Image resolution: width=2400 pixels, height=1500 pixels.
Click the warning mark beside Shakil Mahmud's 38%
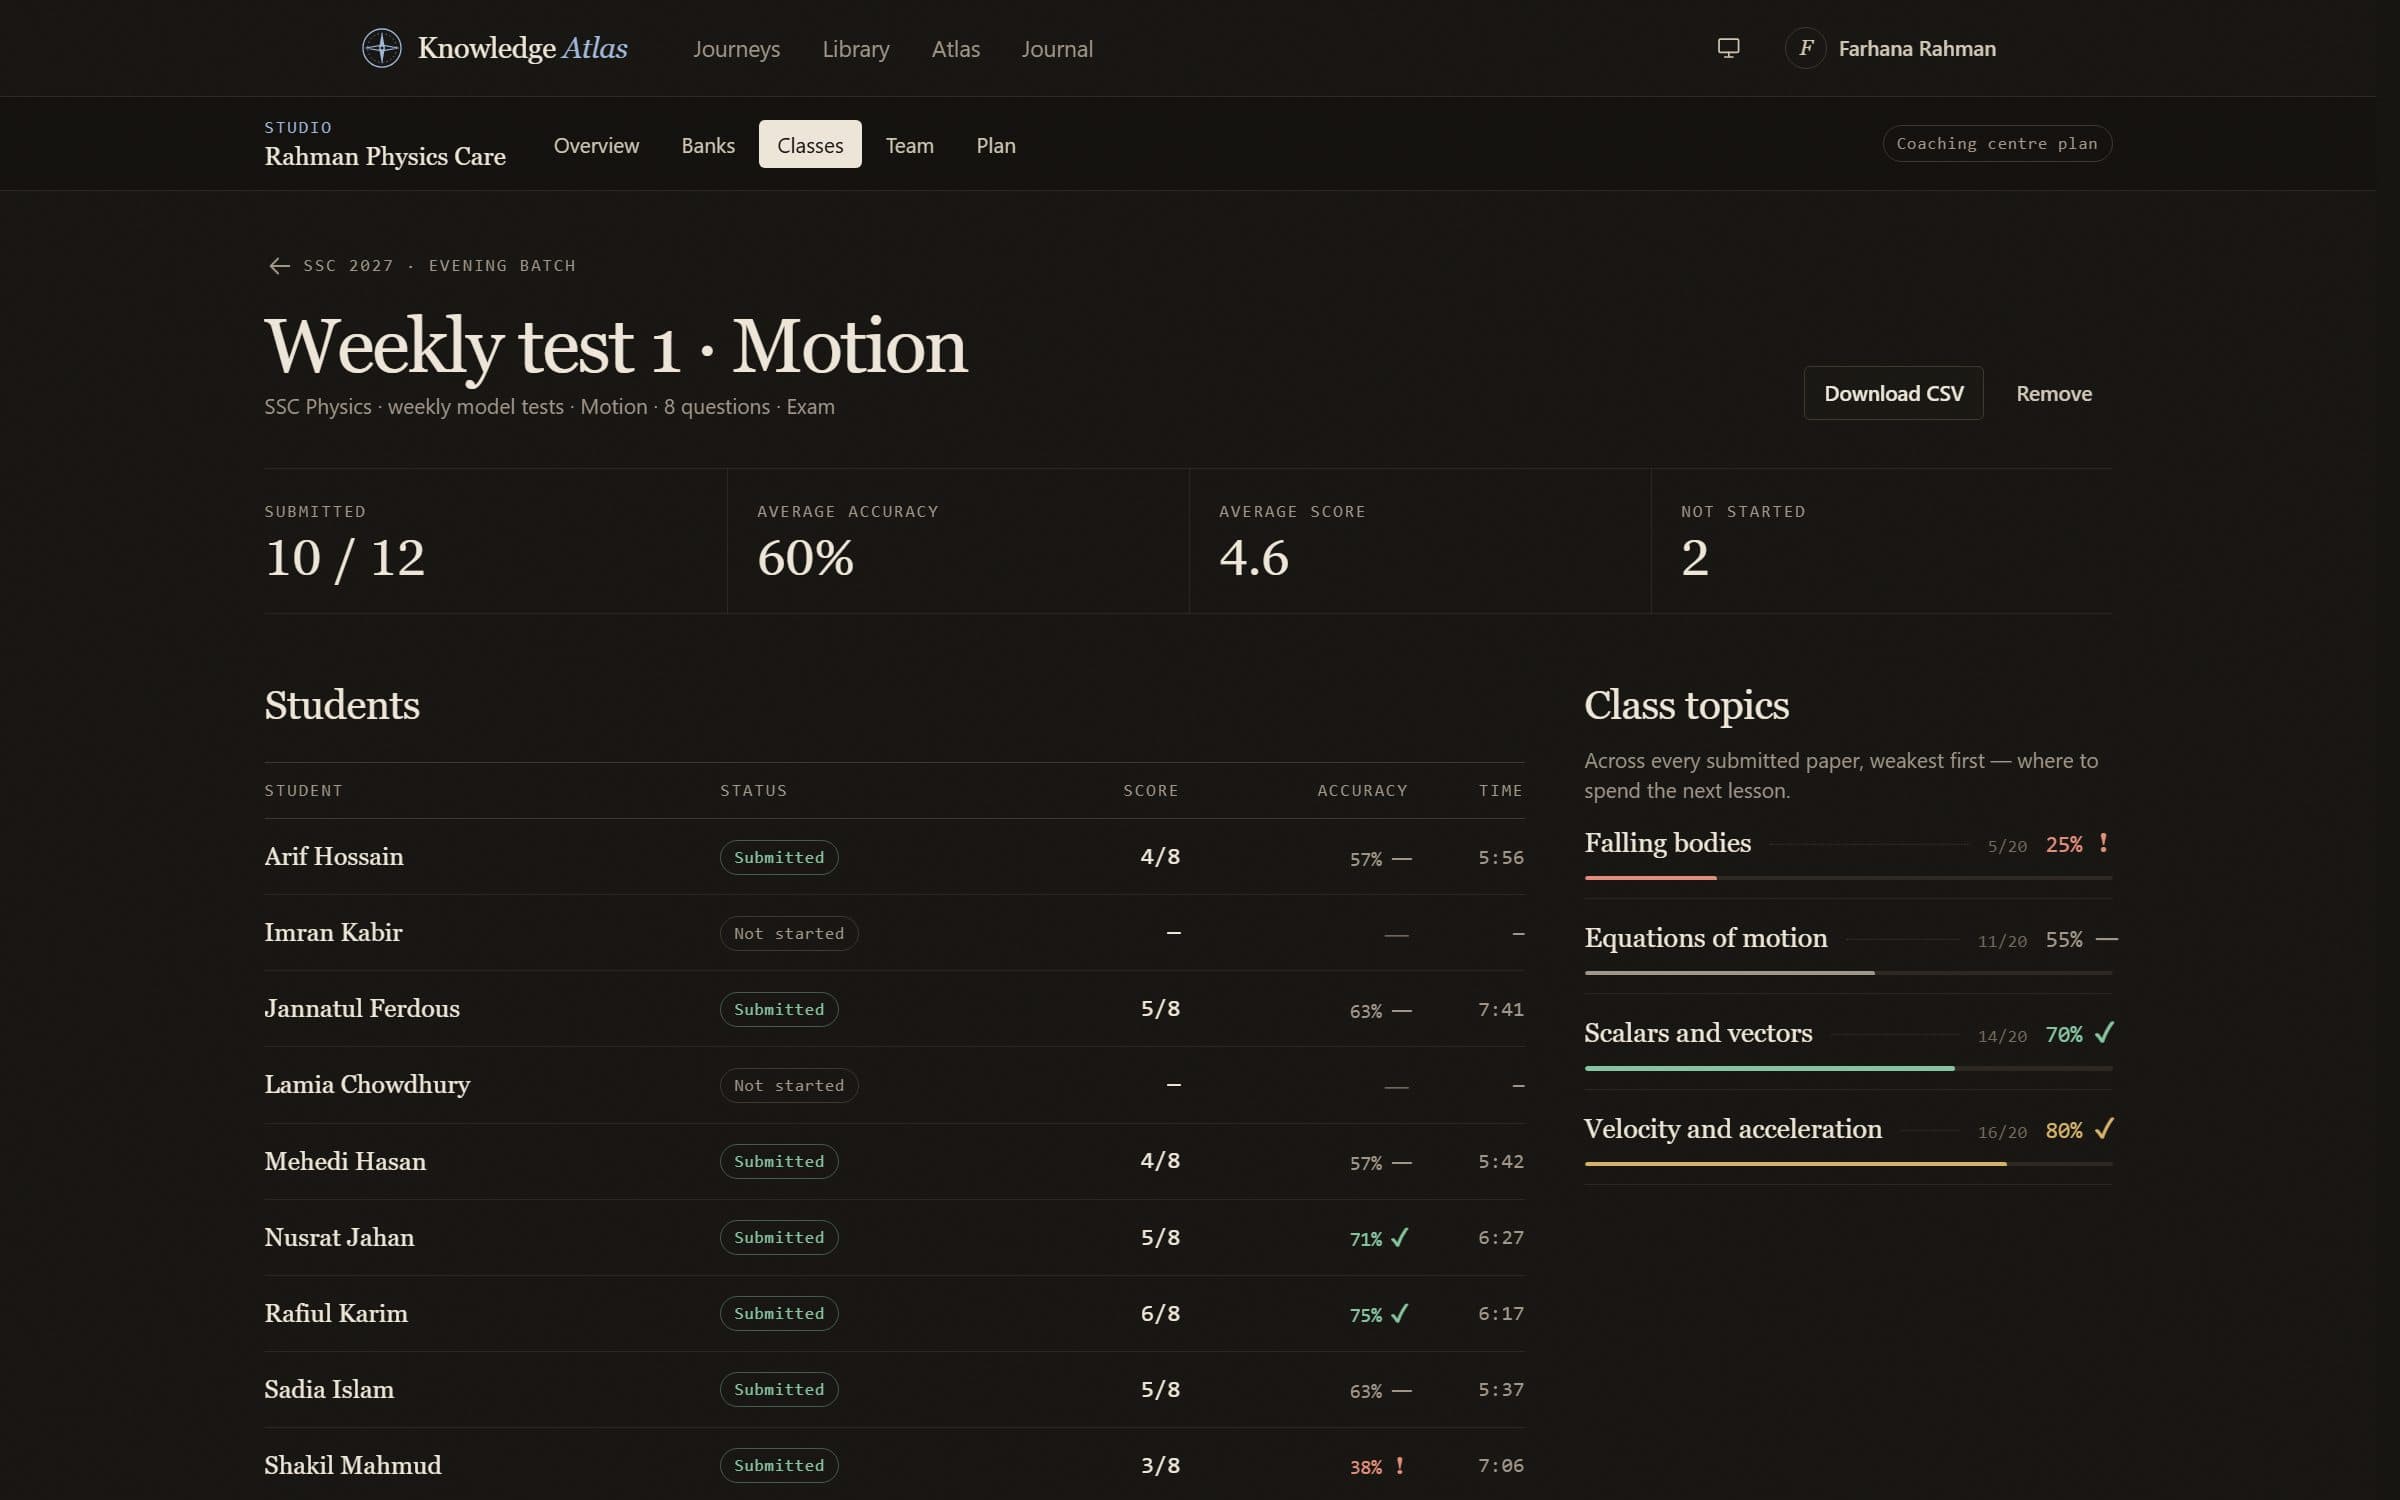pyautogui.click(x=1399, y=1466)
